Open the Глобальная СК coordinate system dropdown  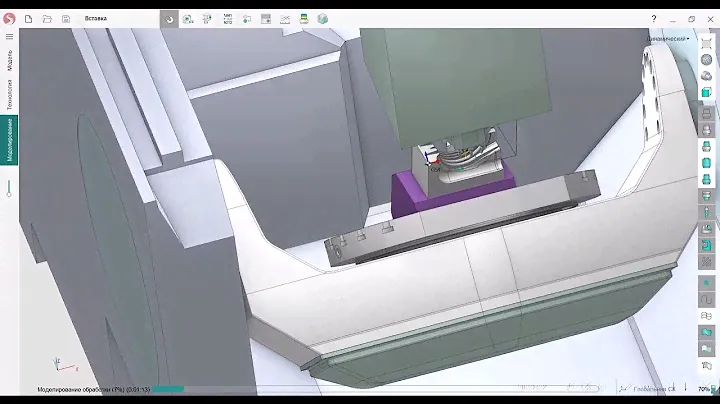point(653,388)
